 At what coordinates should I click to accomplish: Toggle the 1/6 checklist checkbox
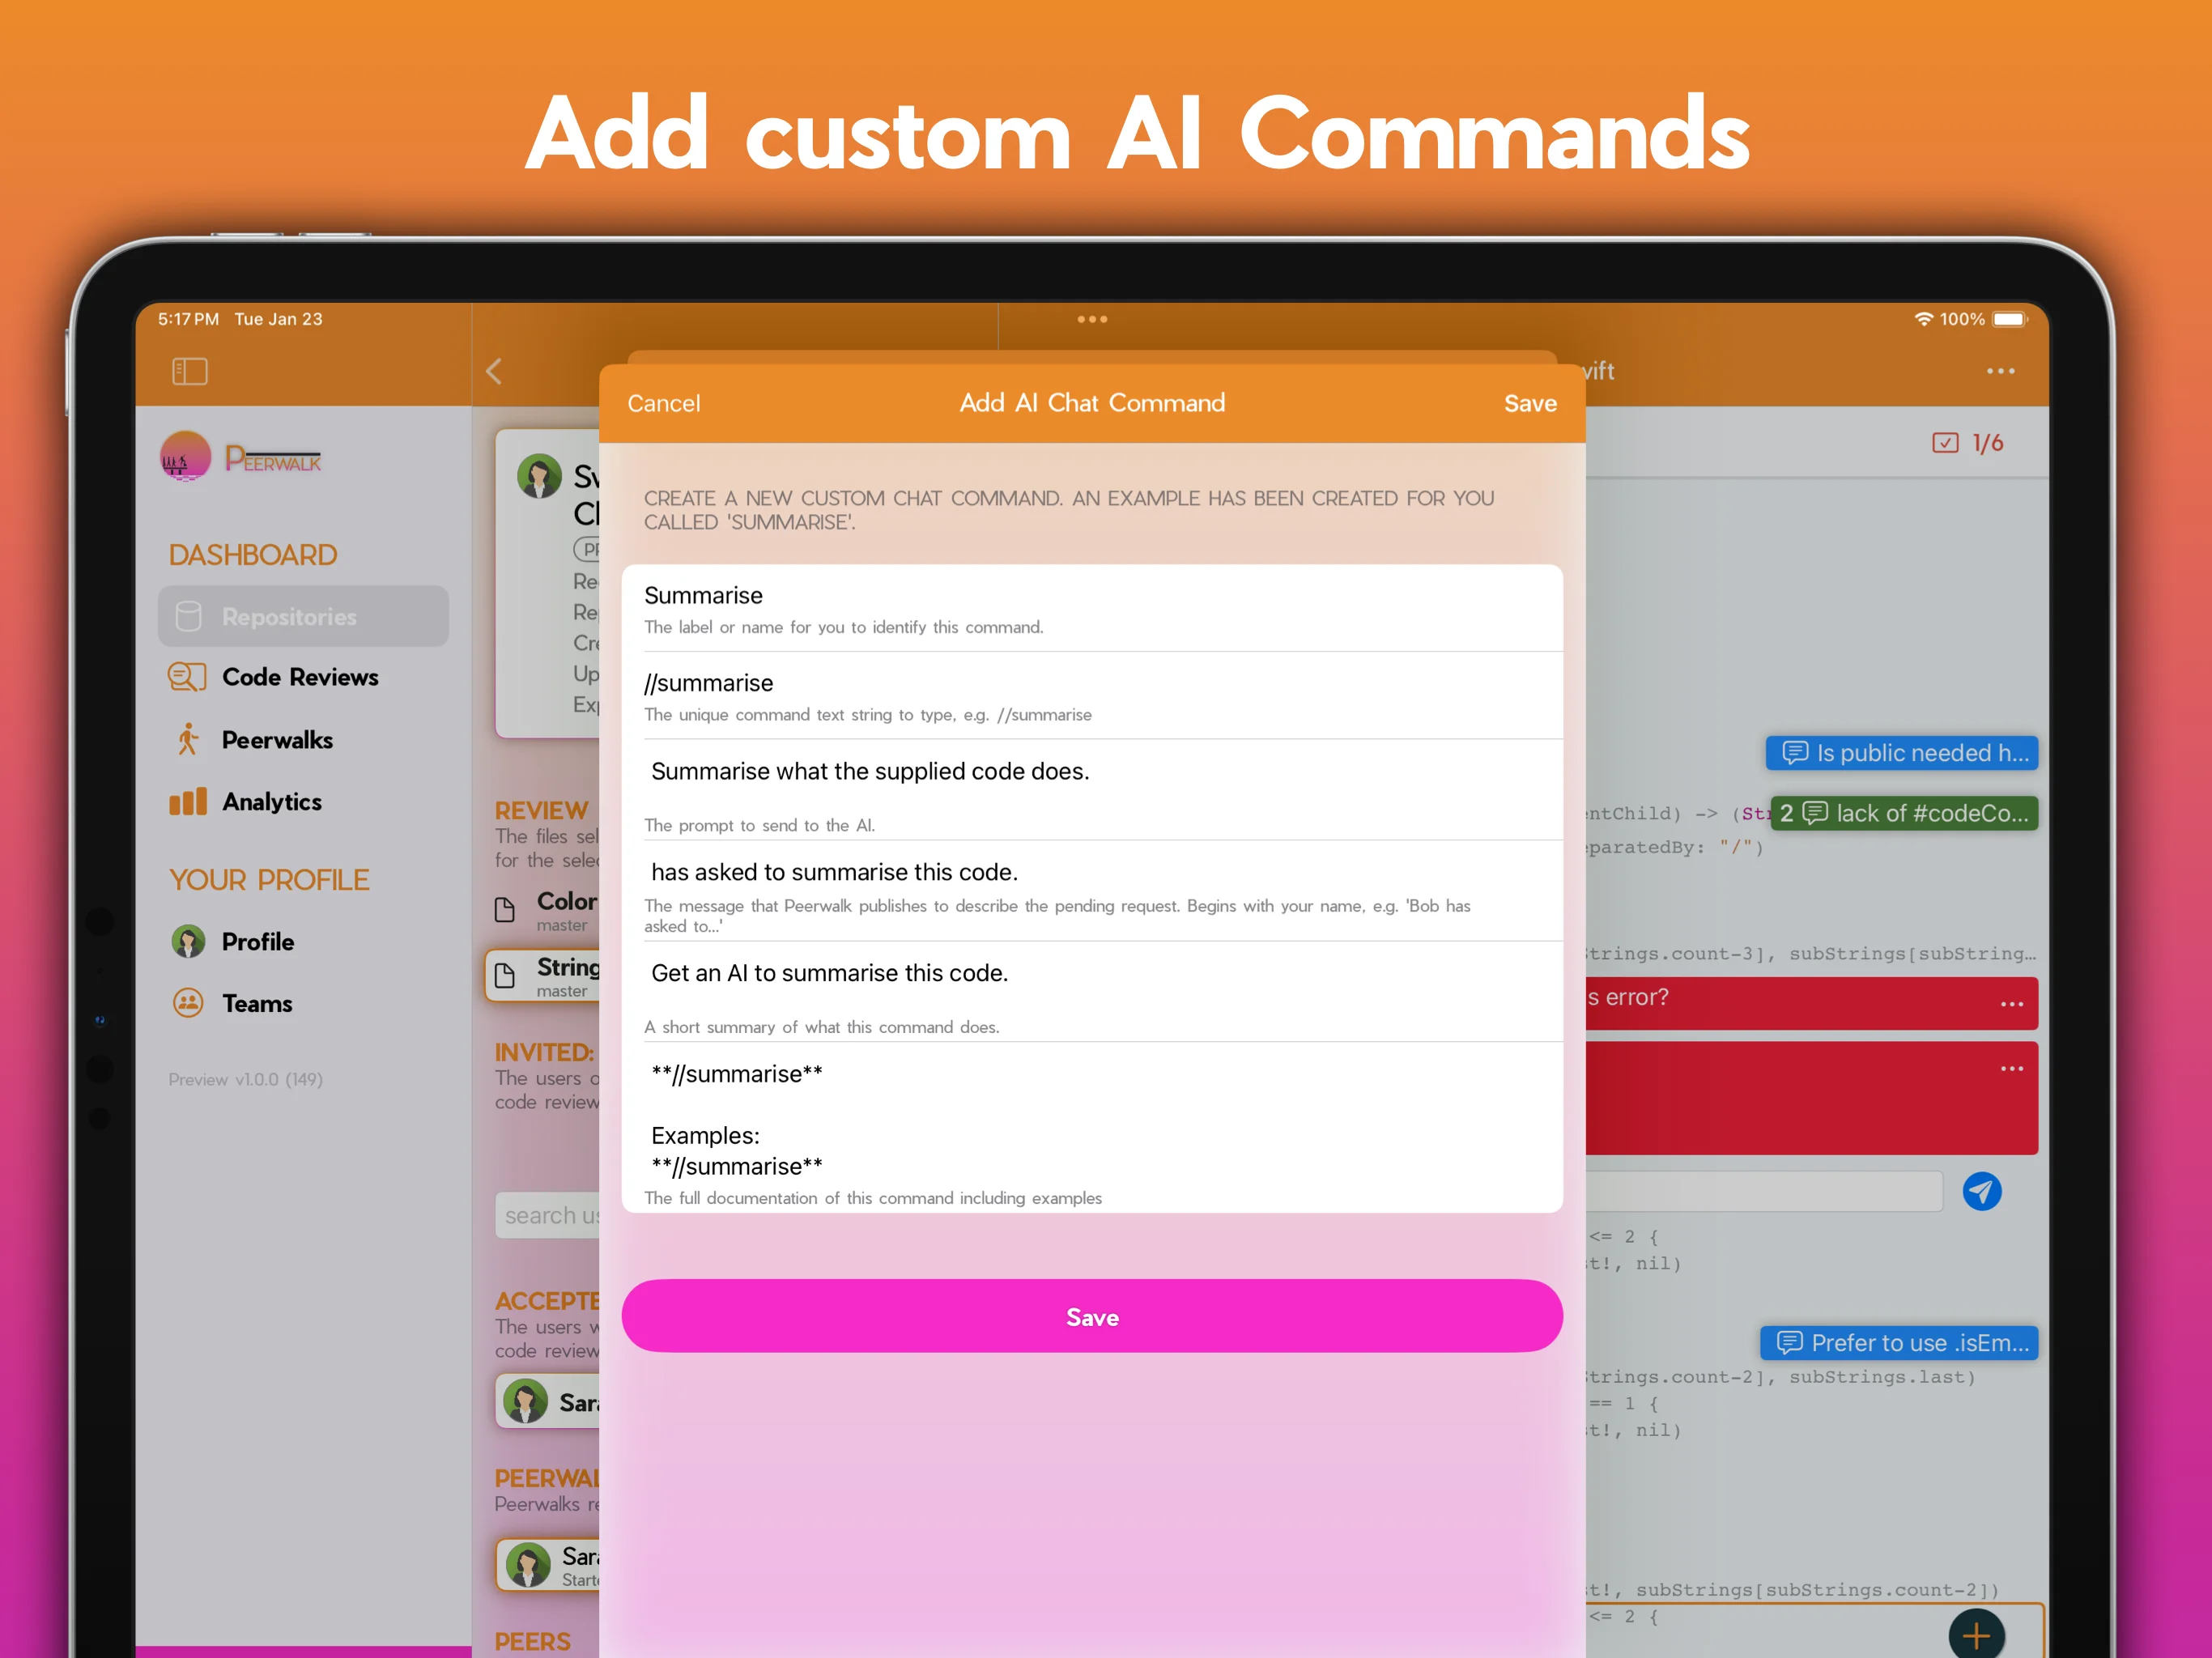[x=1945, y=443]
